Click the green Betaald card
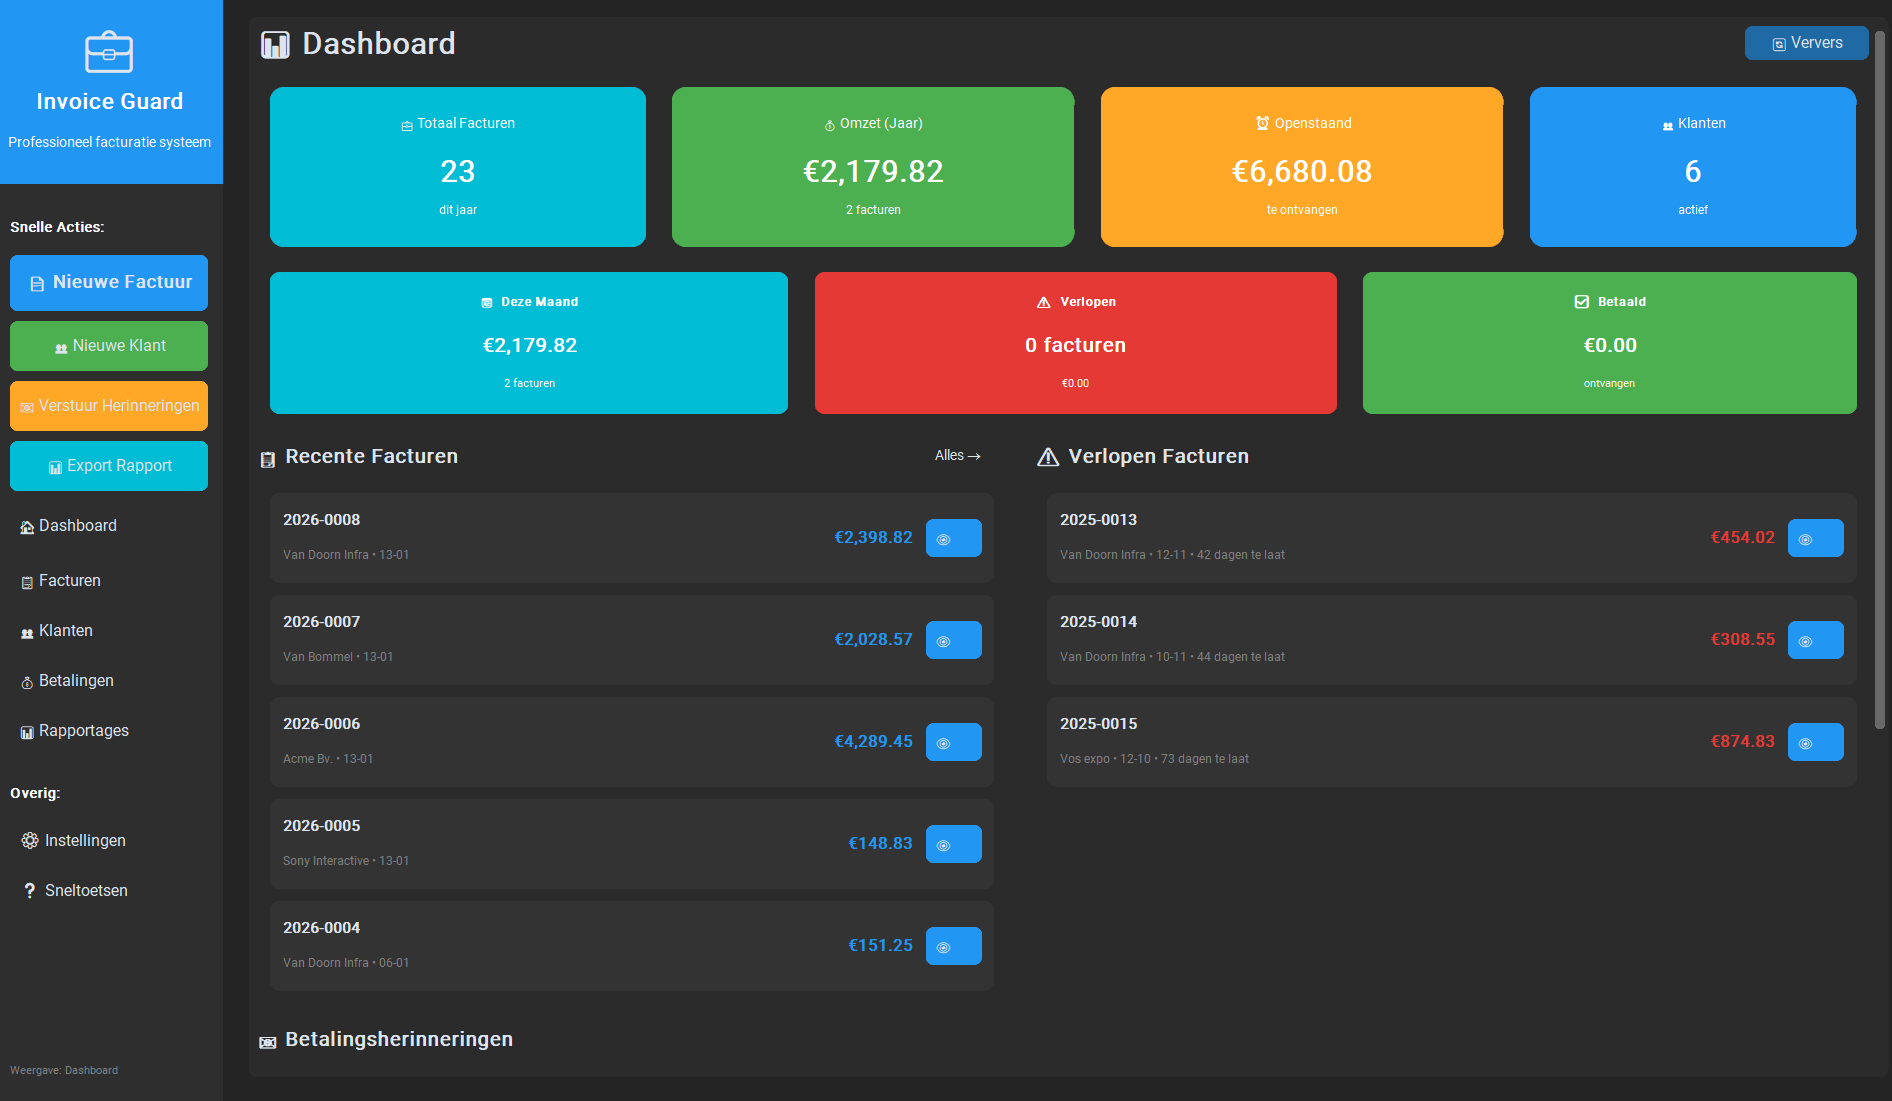Screen dimensions: 1892x1101 [x=1610, y=343]
